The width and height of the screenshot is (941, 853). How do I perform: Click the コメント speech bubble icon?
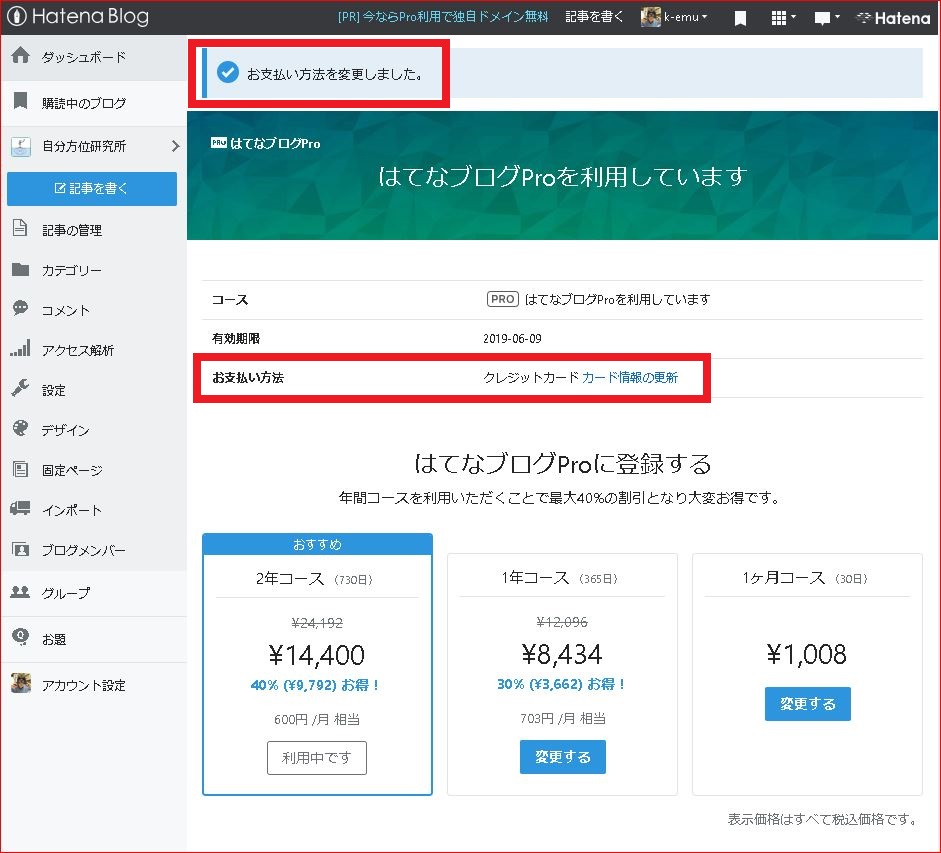(x=20, y=308)
